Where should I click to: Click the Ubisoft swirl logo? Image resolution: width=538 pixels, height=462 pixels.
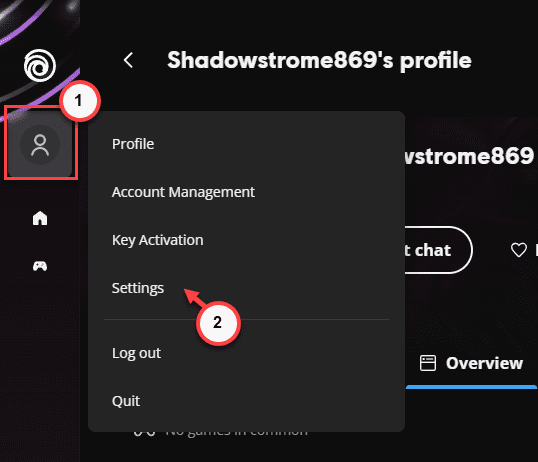[x=40, y=65]
